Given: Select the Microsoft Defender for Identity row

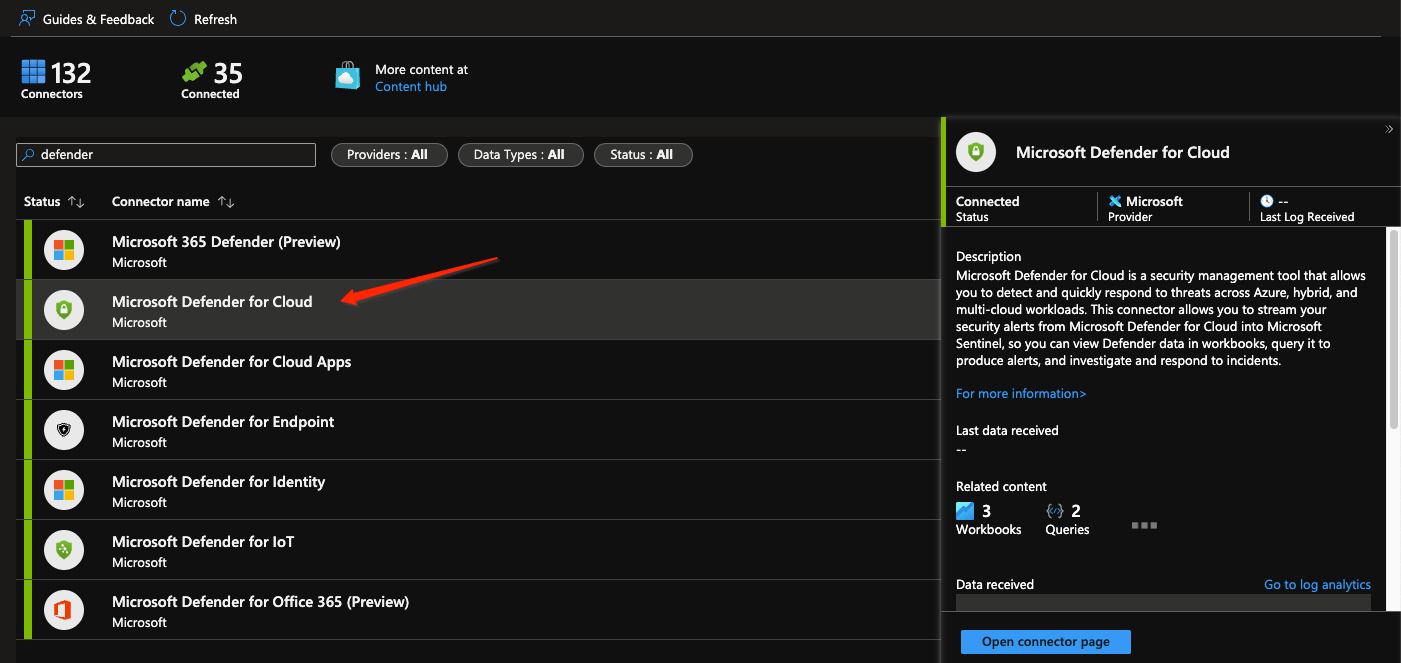Looking at the screenshot, I should click(478, 490).
